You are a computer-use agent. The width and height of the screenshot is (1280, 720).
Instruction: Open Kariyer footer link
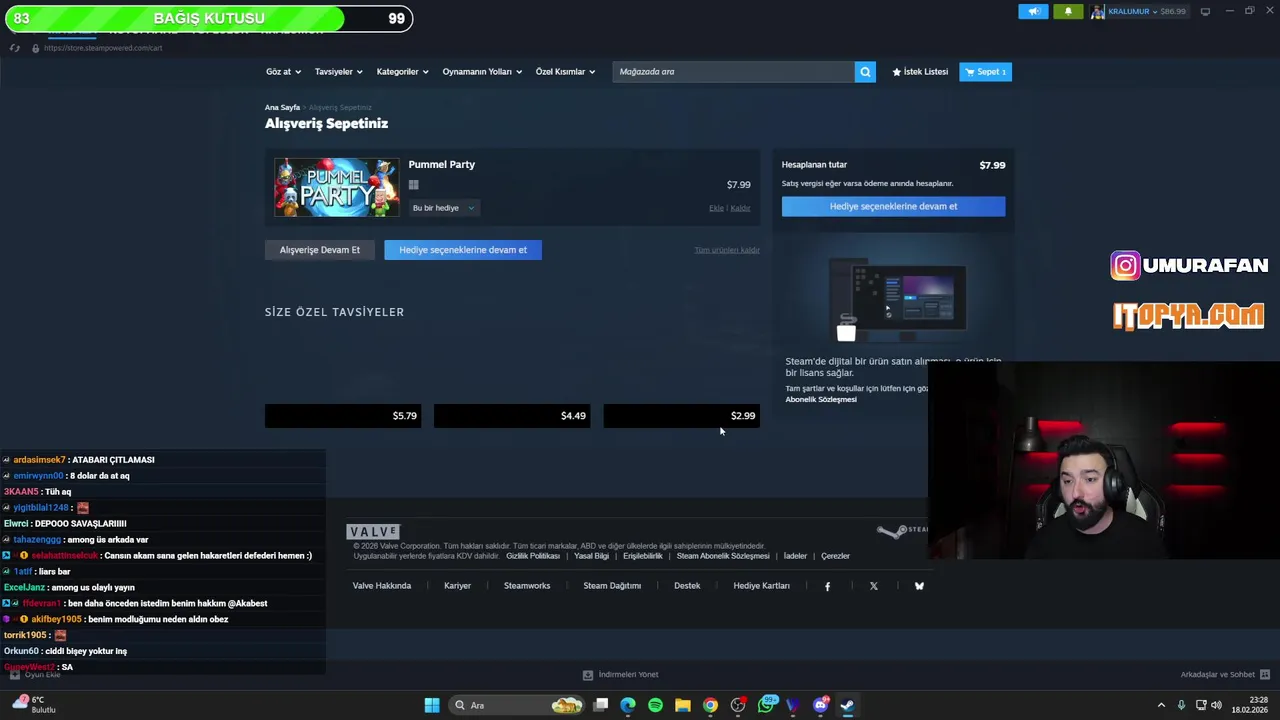[x=457, y=586]
